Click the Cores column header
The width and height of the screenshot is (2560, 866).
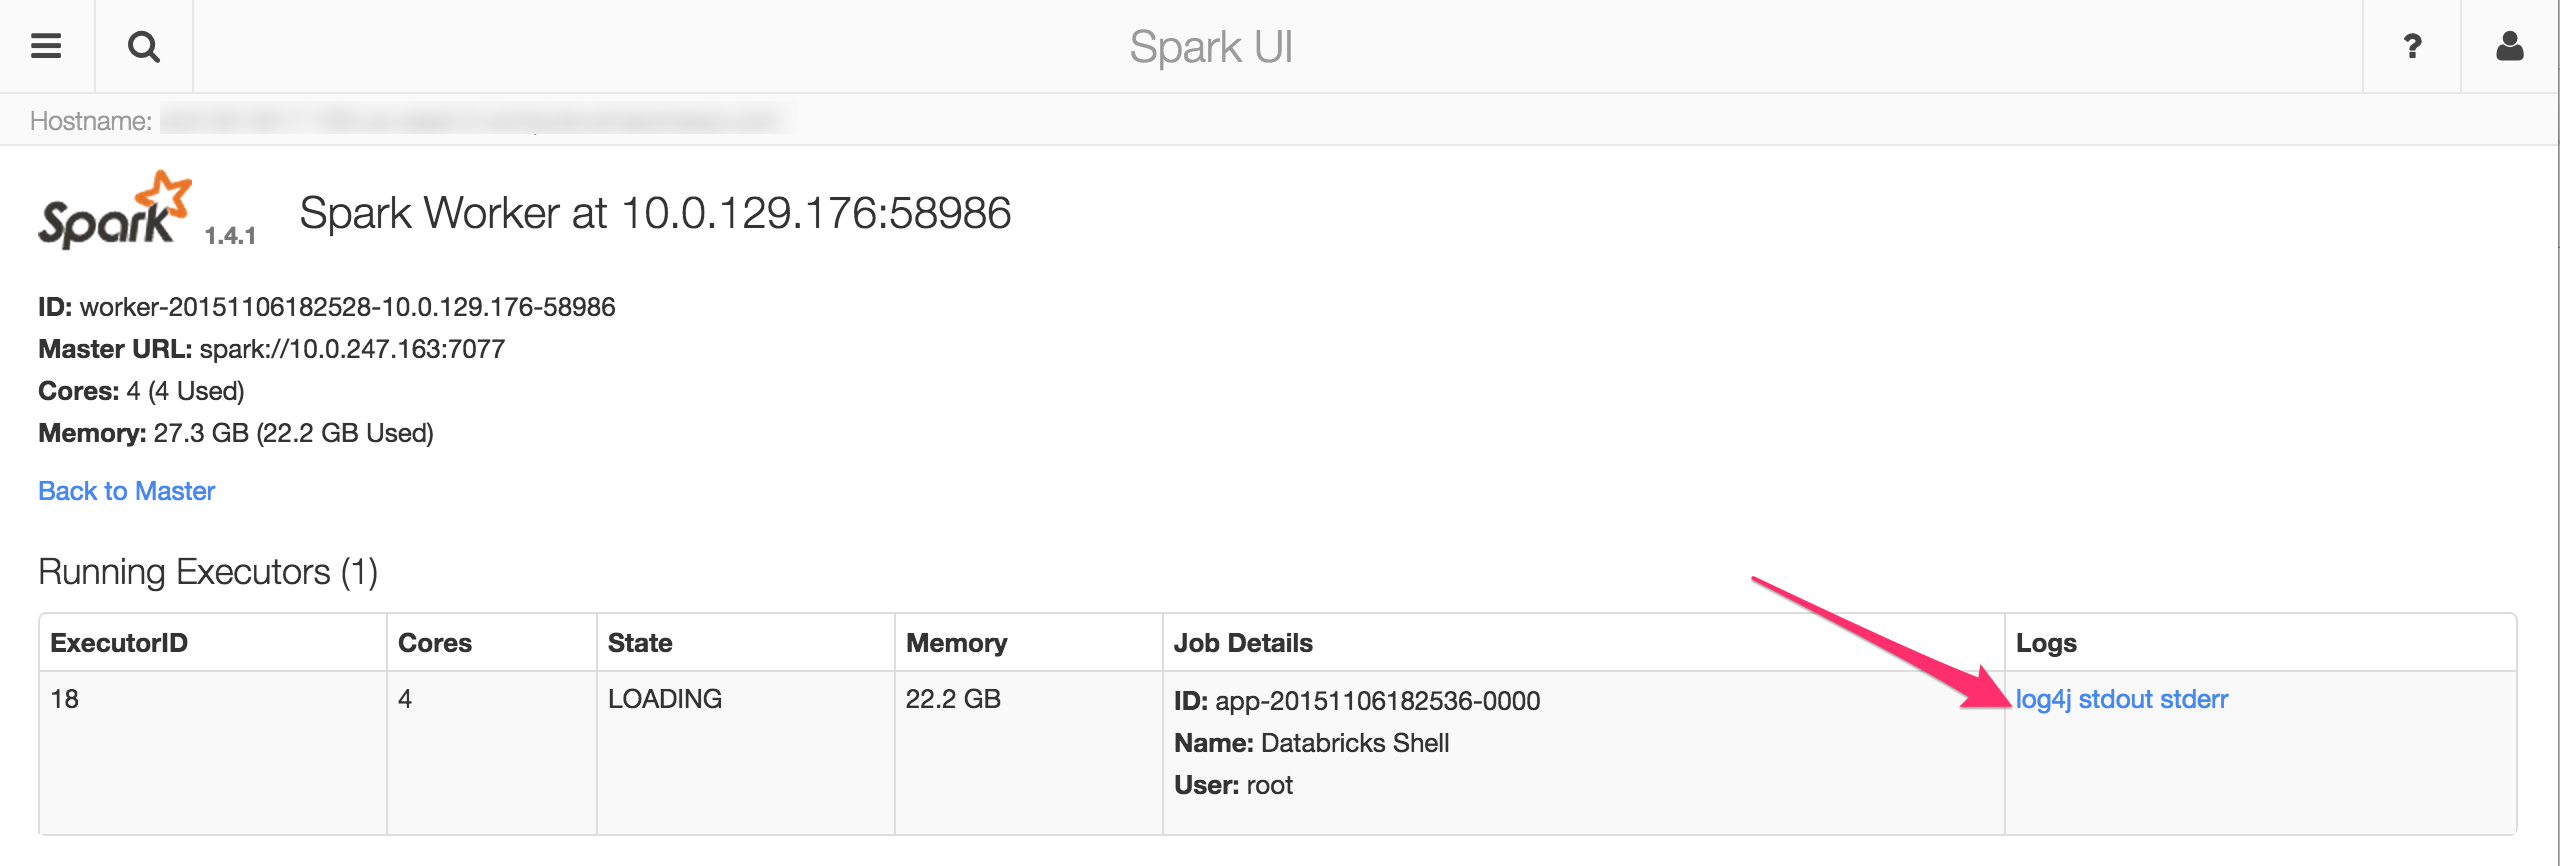pos(435,643)
